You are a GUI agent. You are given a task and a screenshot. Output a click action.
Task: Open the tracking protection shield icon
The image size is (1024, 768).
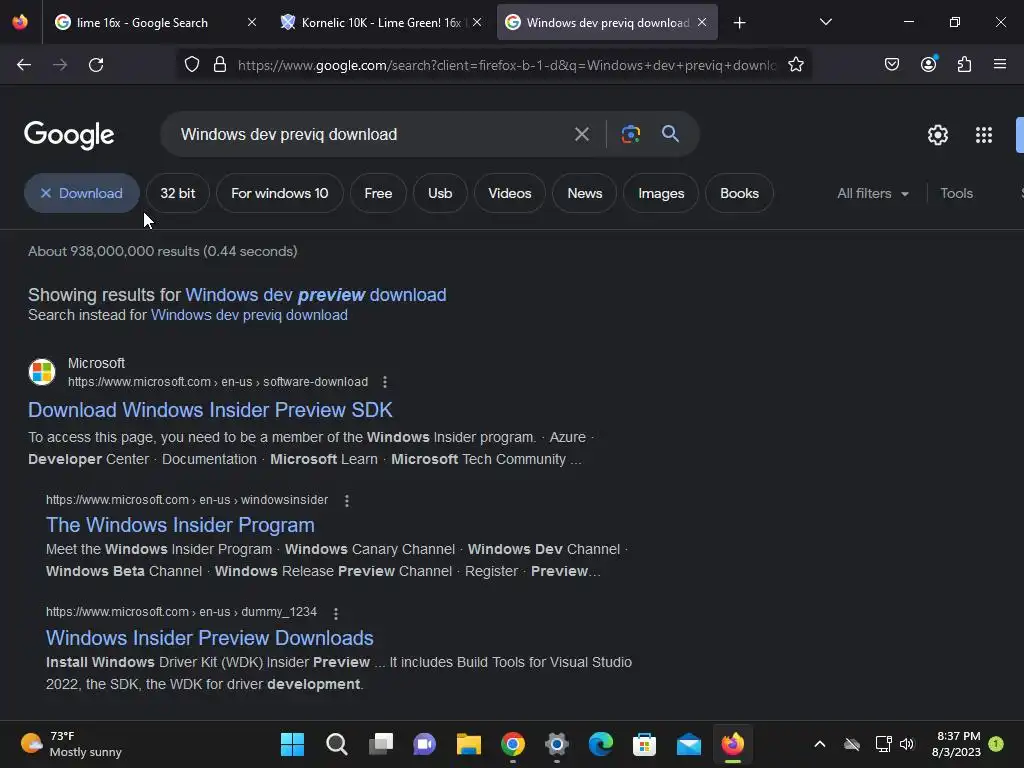[191, 65]
